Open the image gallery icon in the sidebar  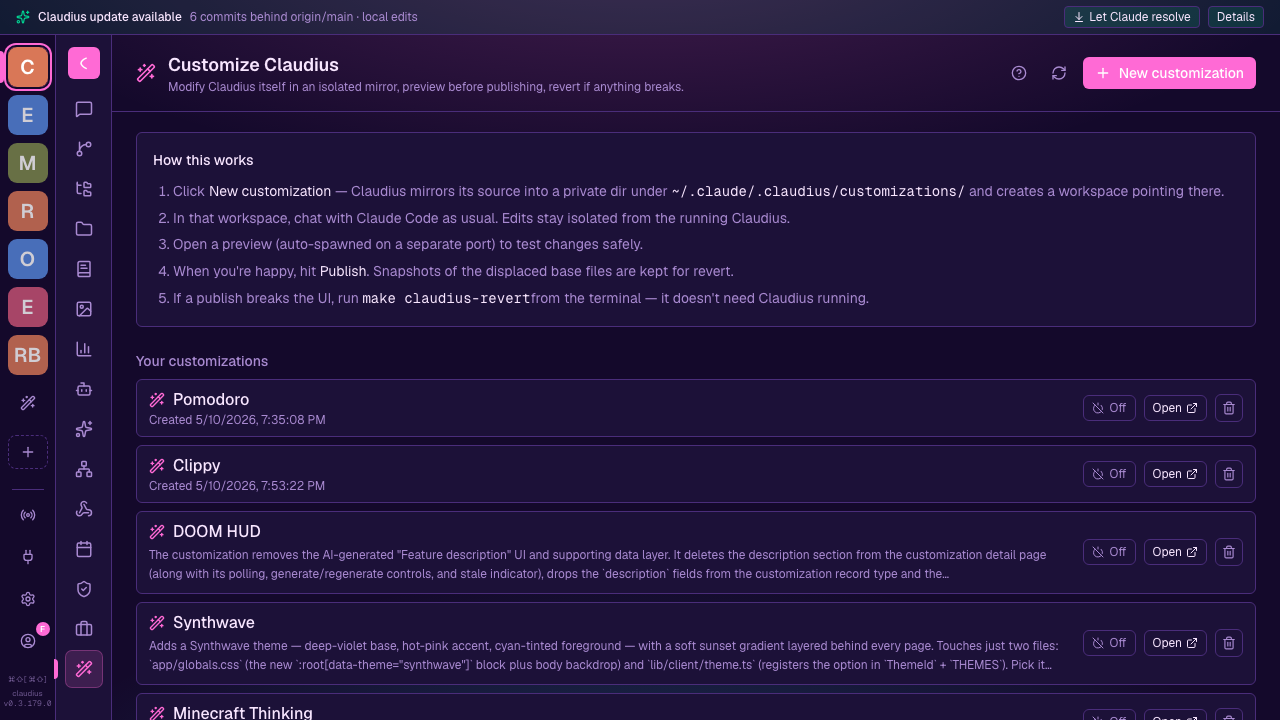pyautogui.click(x=84, y=309)
